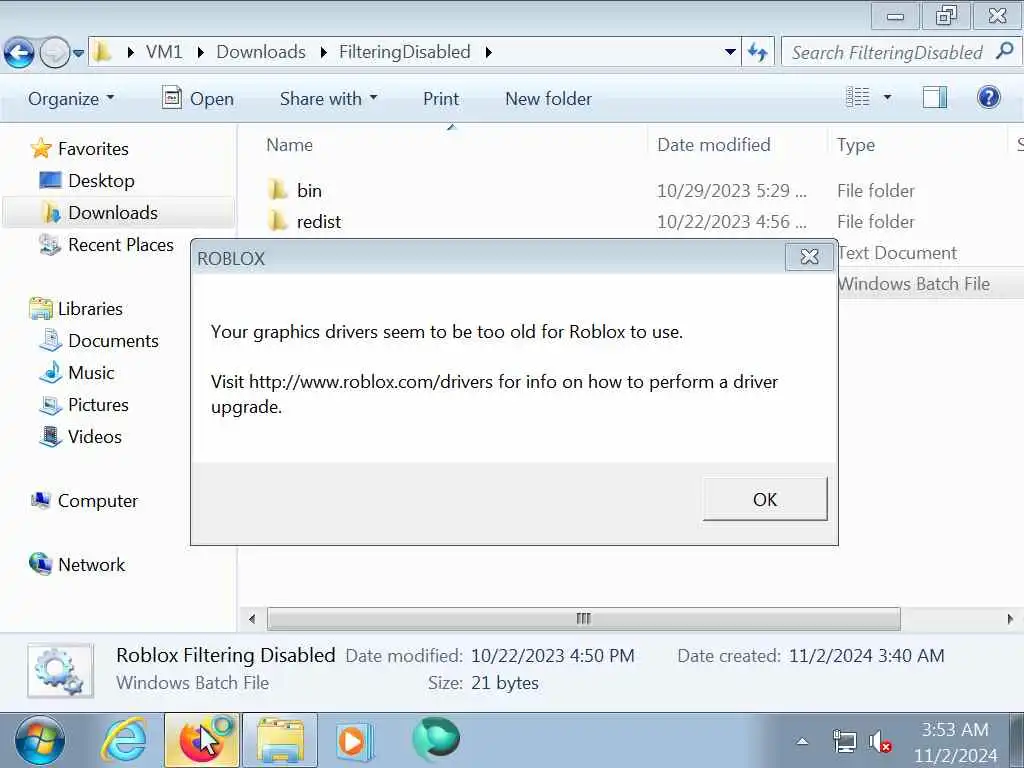Screen dimensions: 1024x768
Task: Create a New folder
Action: [x=549, y=99]
